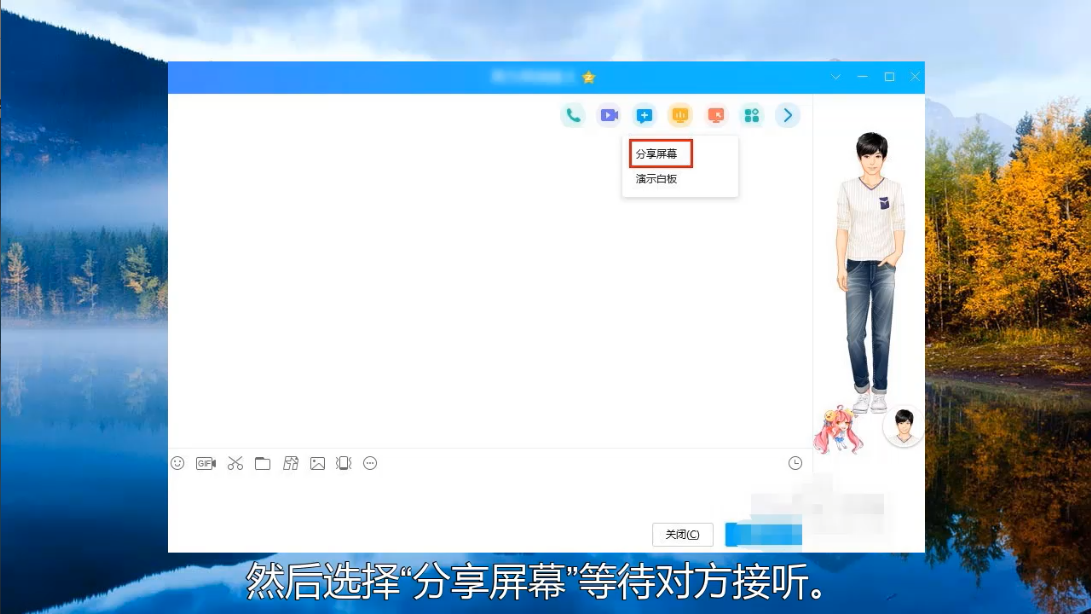
Task: Click the create group chat icon
Action: pyautogui.click(x=644, y=116)
